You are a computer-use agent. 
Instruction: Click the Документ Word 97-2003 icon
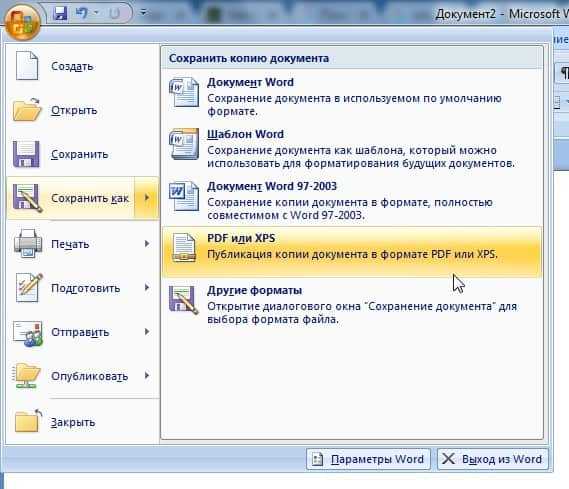(x=184, y=196)
